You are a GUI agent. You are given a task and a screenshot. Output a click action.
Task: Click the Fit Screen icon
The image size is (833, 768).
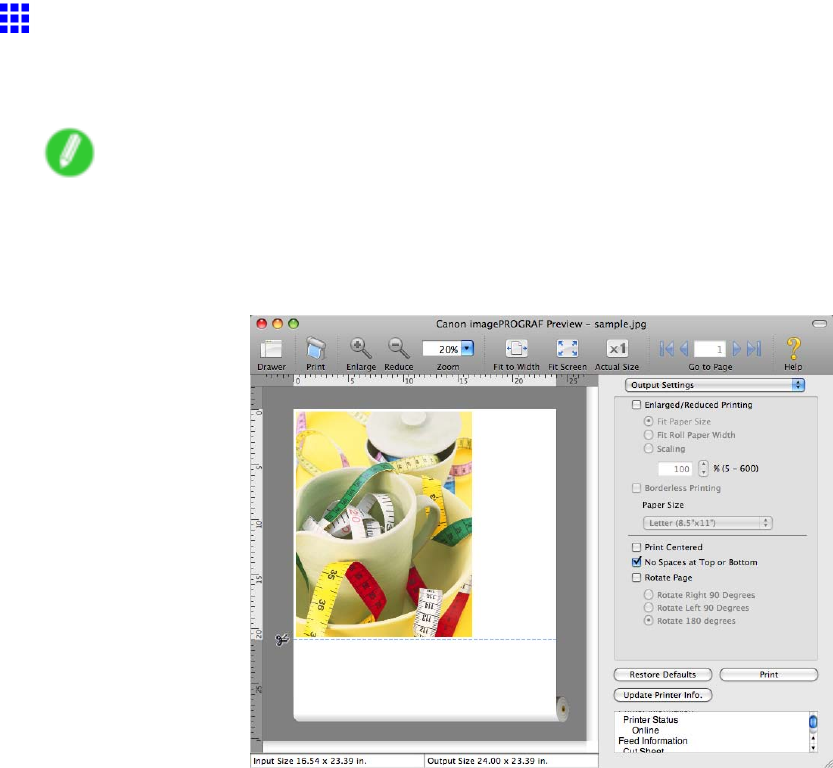tap(567, 349)
